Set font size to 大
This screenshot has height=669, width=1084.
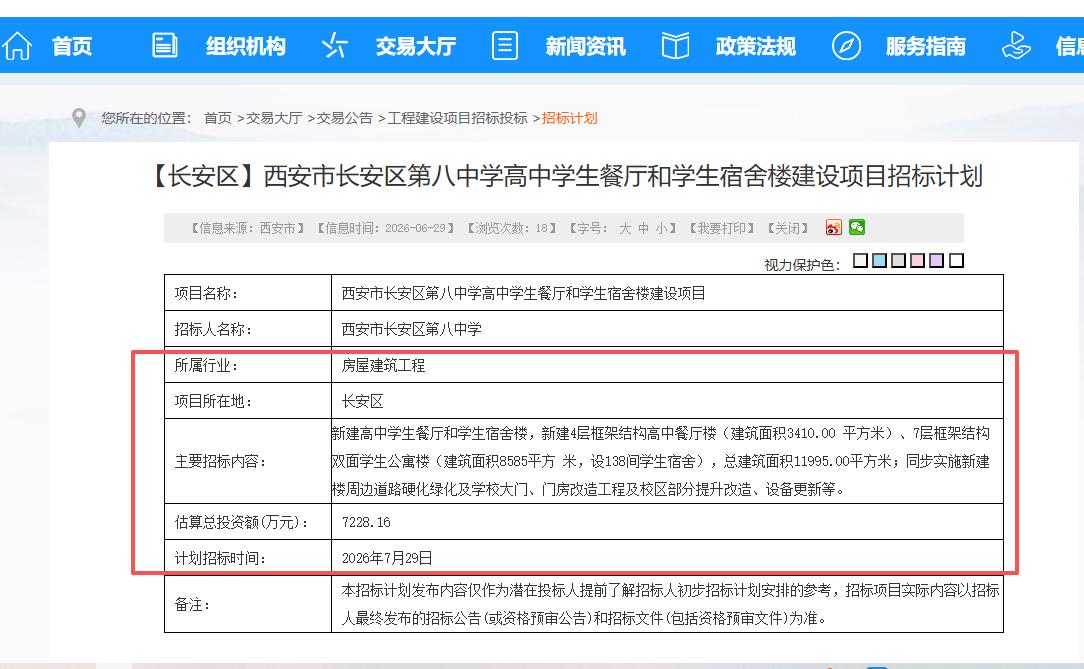click(625, 228)
